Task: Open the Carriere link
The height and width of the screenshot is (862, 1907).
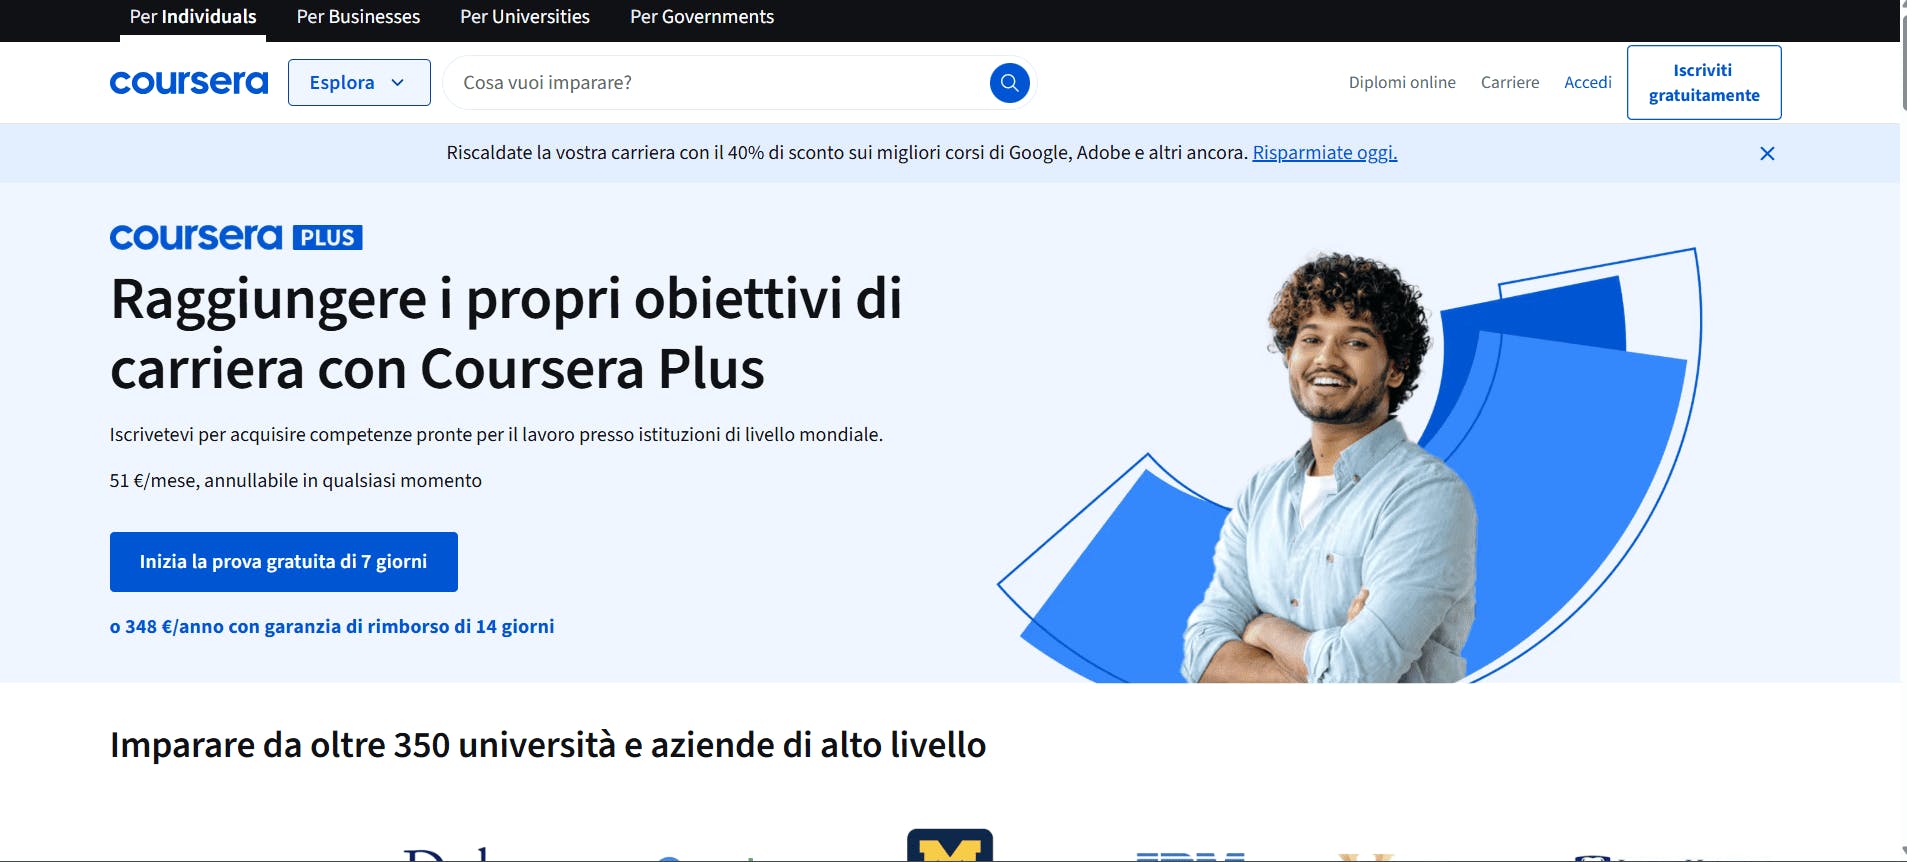Action: [1510, 82]
